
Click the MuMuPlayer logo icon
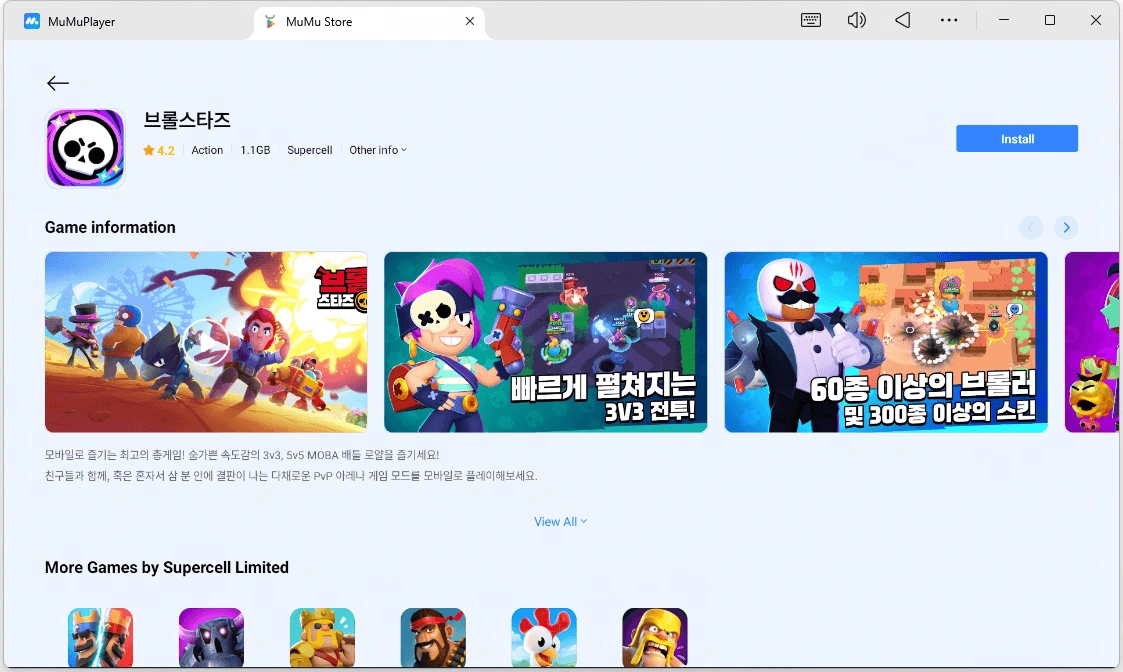point(32,21)
